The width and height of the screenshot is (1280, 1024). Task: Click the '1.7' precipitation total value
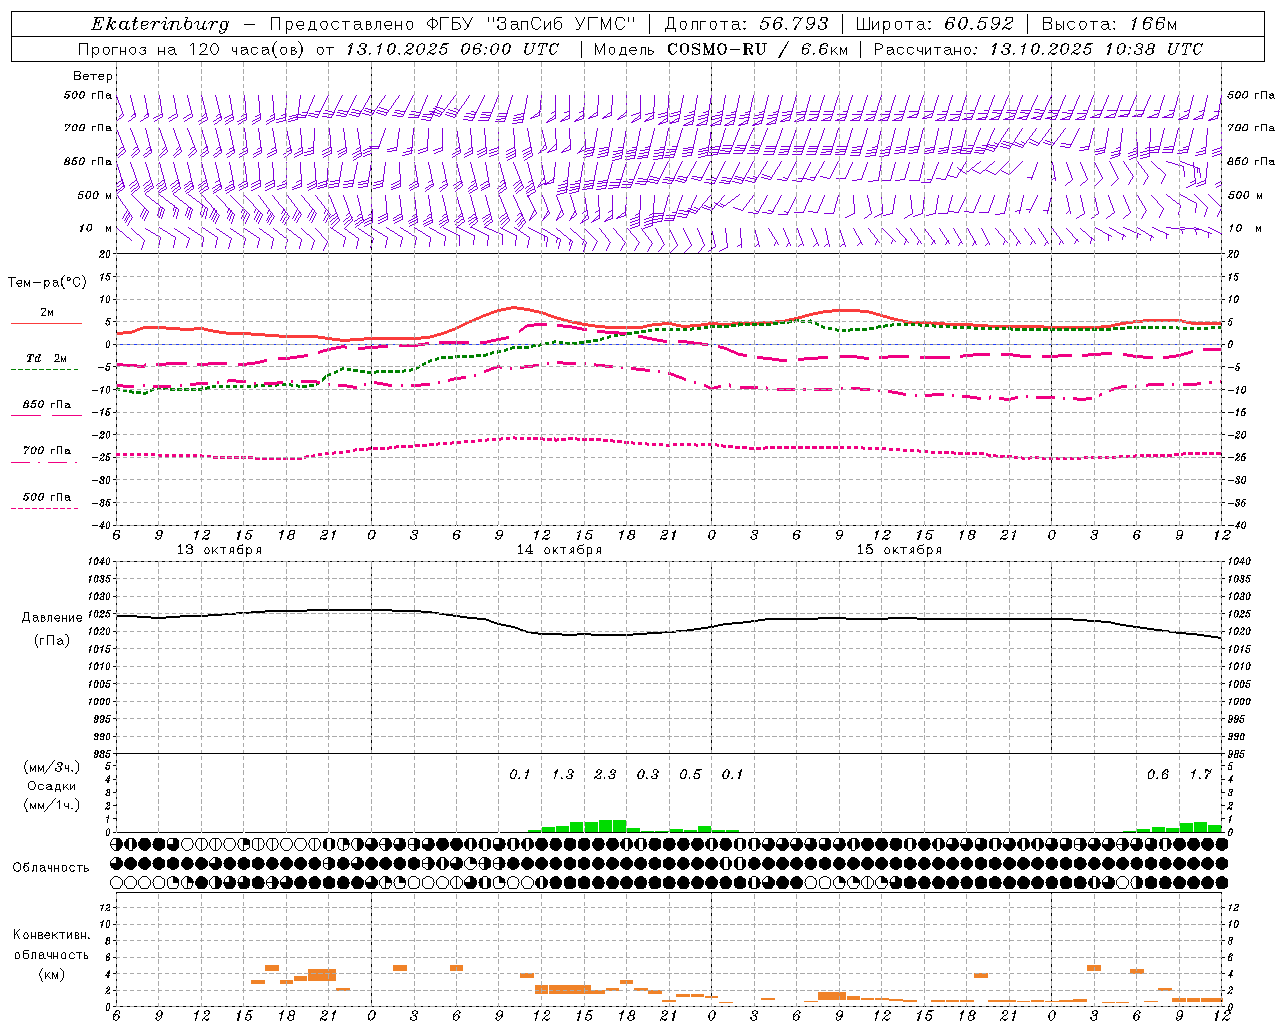pyautogui.click(x=1200, y=774)
